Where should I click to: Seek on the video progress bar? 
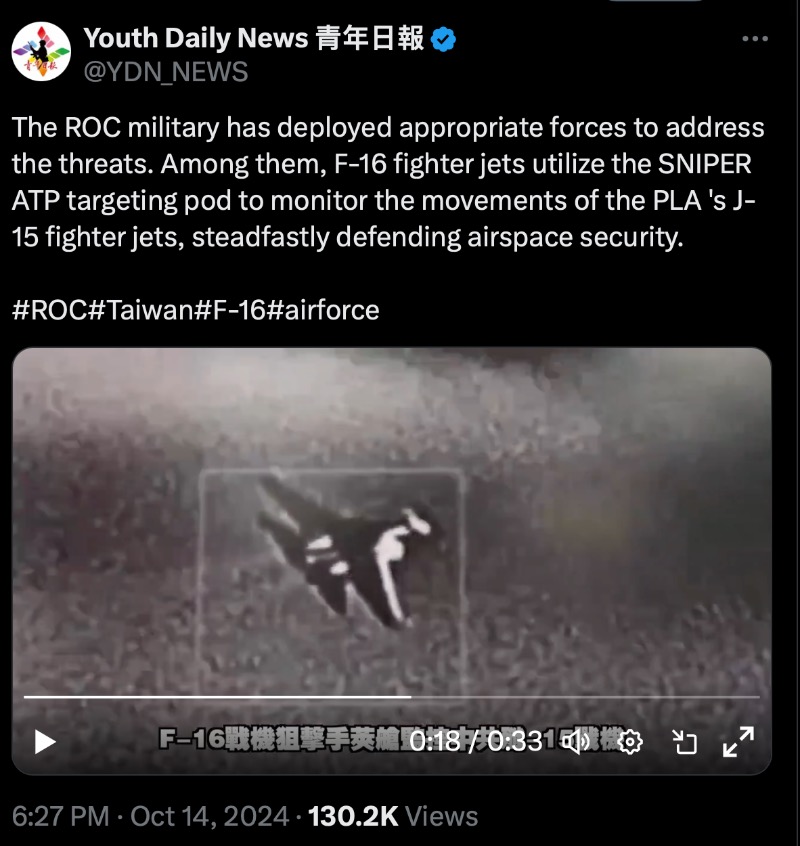coord(392,697)
